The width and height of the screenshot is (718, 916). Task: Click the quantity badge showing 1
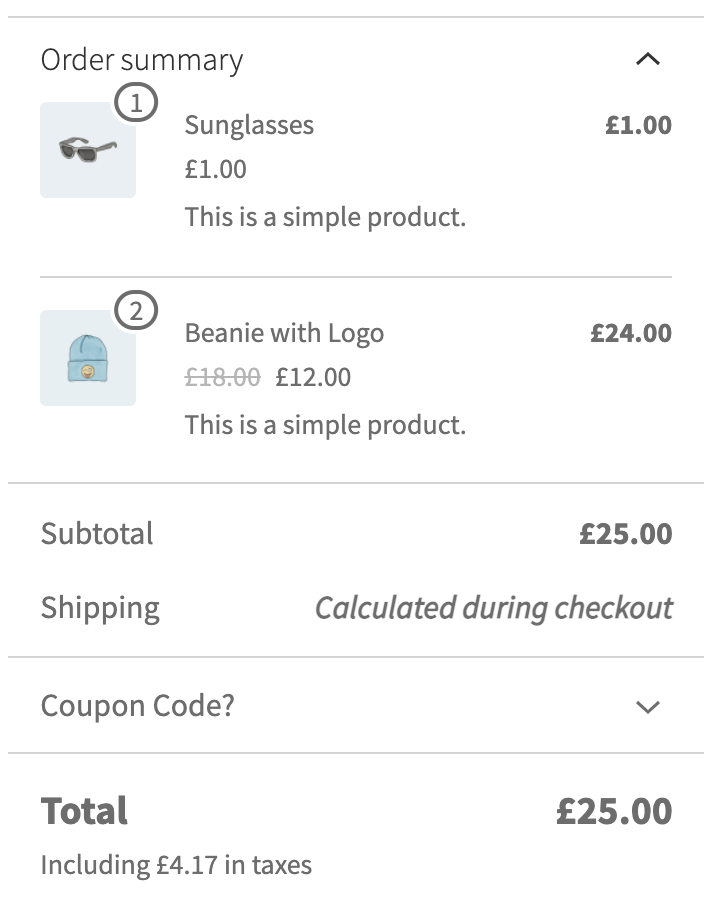(137, 103)
